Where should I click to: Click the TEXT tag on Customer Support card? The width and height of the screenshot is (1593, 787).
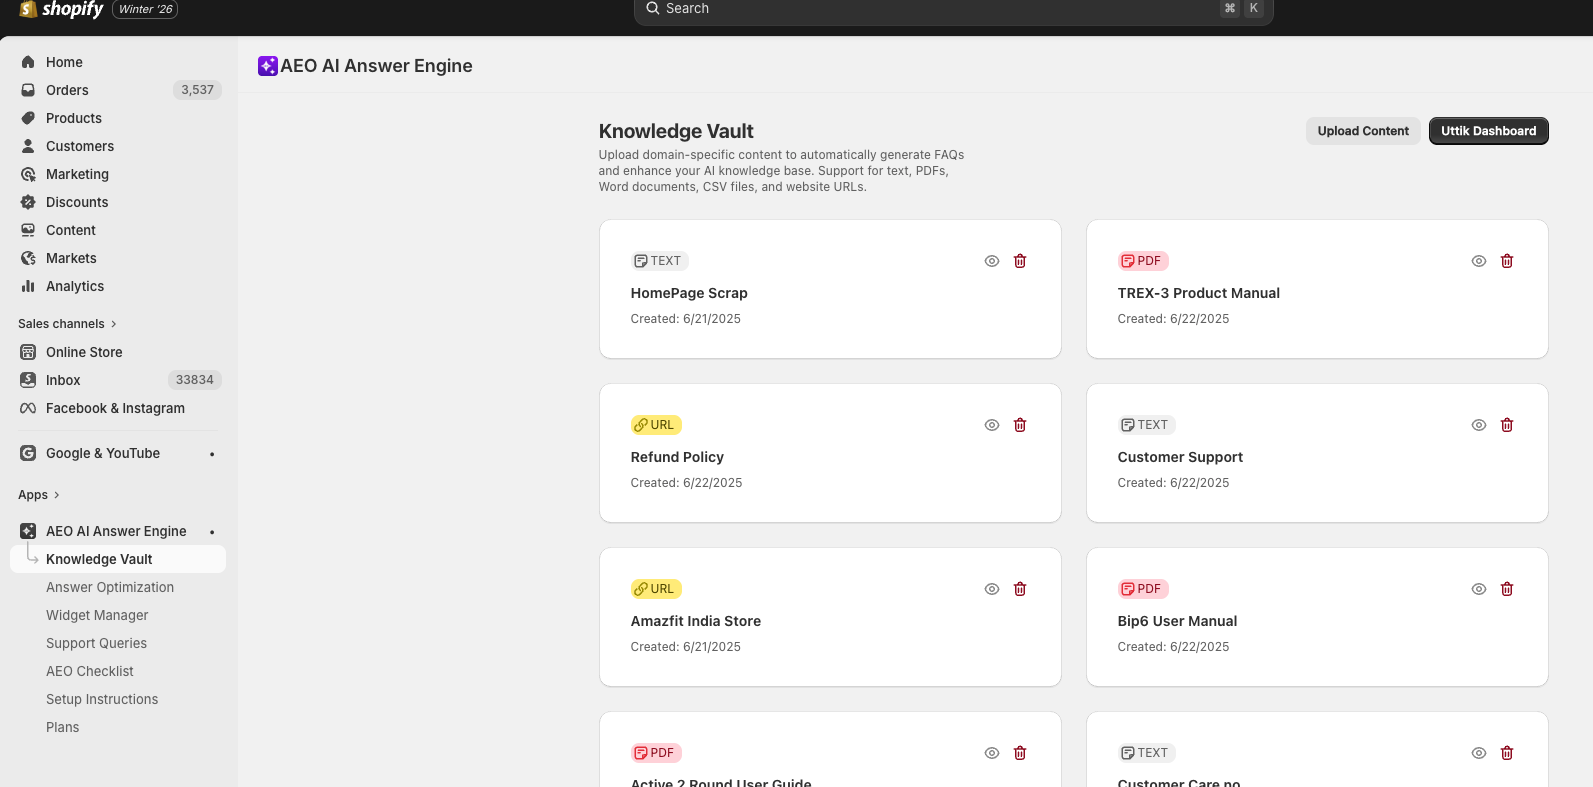[x=1146, y=425]
